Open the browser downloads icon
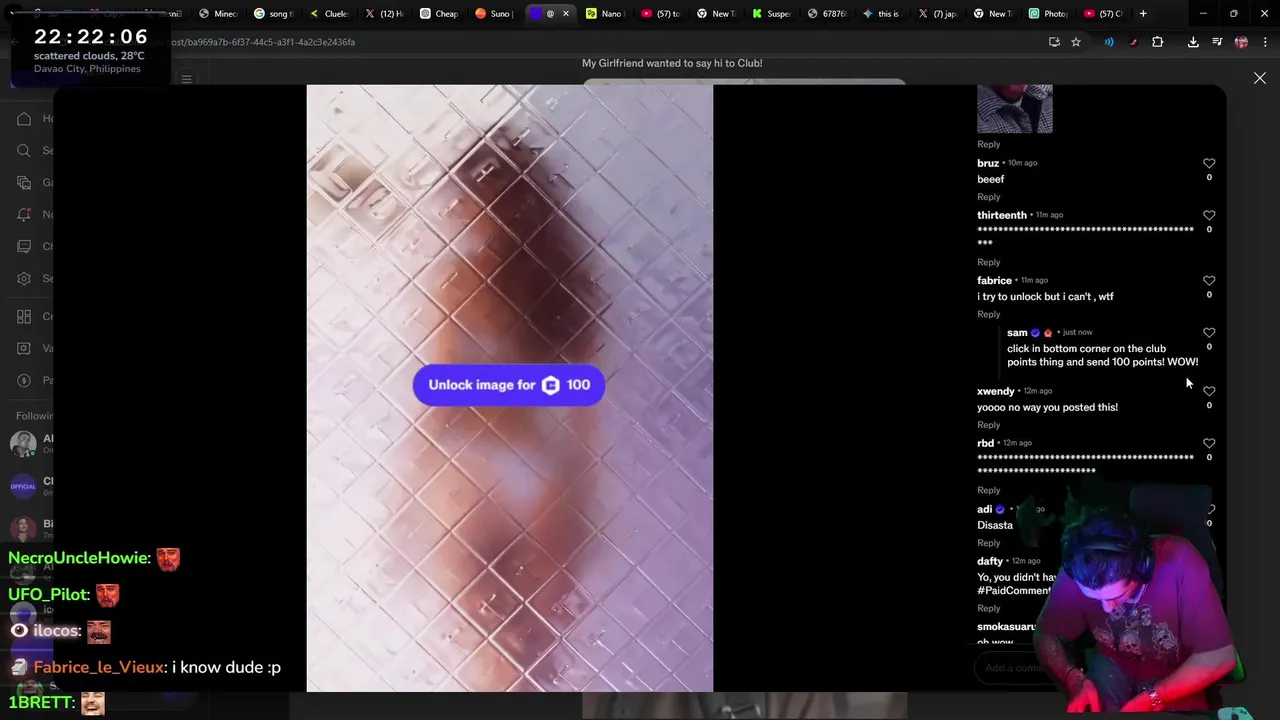 coord(1193,42)
